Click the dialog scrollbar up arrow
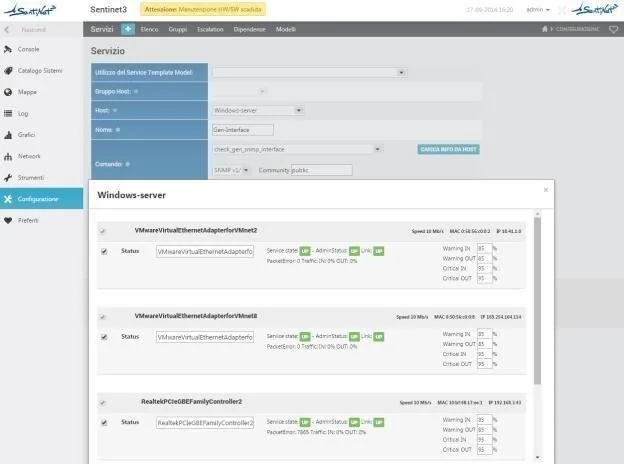This screenshot has width=624, height=464. (x=538, y=214)
